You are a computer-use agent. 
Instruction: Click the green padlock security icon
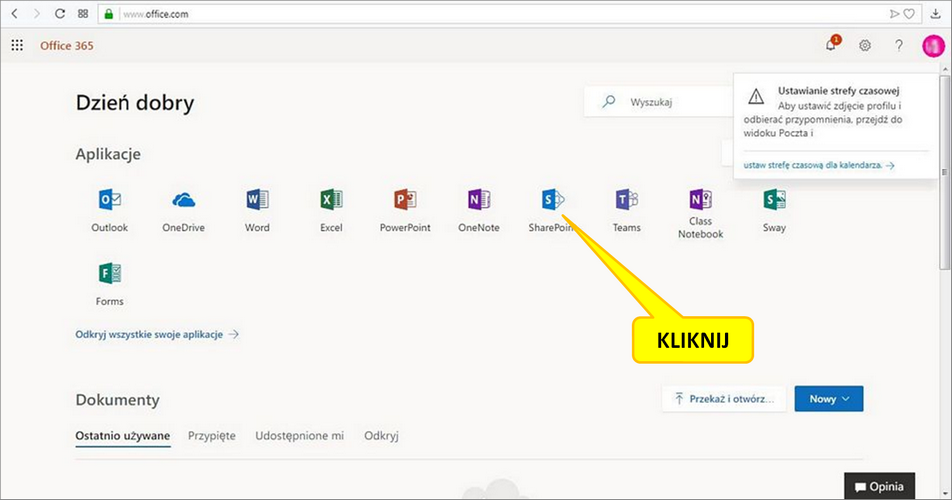pos(109,13)
